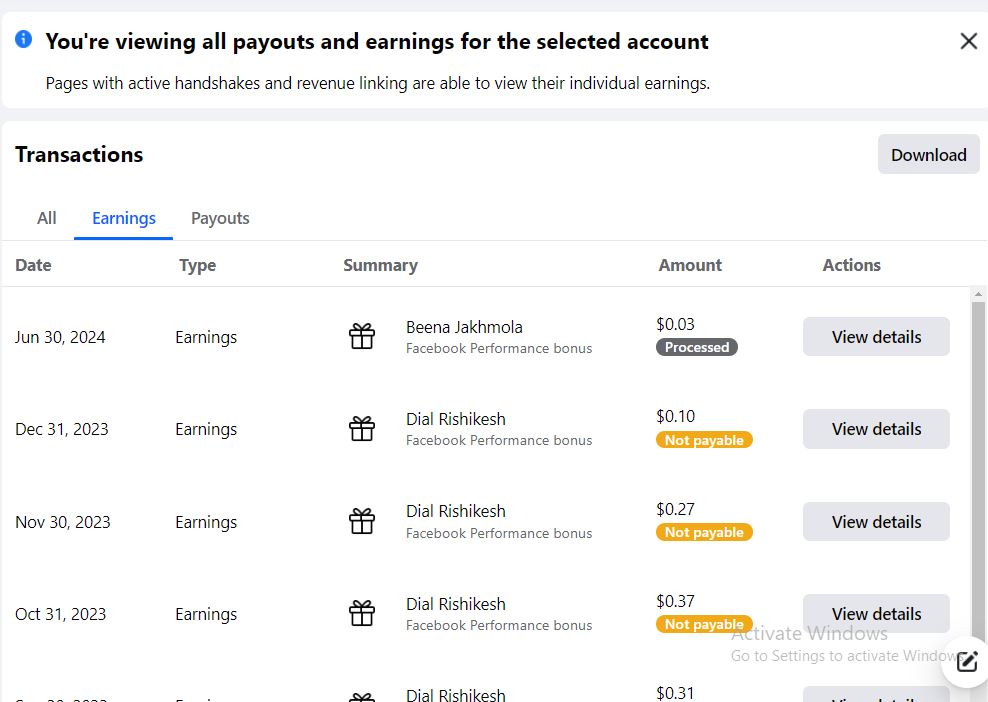
Task: View details for Dec 31, 2023 earning
Action: click(876, 429)
